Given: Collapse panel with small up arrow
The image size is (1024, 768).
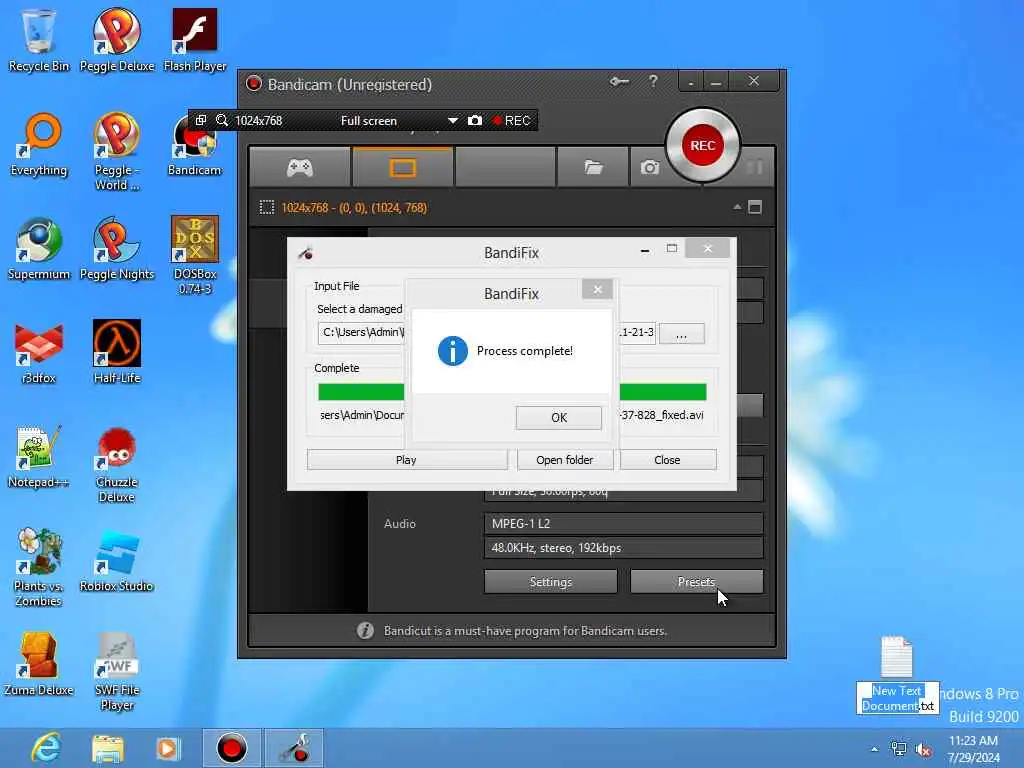Looking at the screenshot, I should (x=737, y=207).
